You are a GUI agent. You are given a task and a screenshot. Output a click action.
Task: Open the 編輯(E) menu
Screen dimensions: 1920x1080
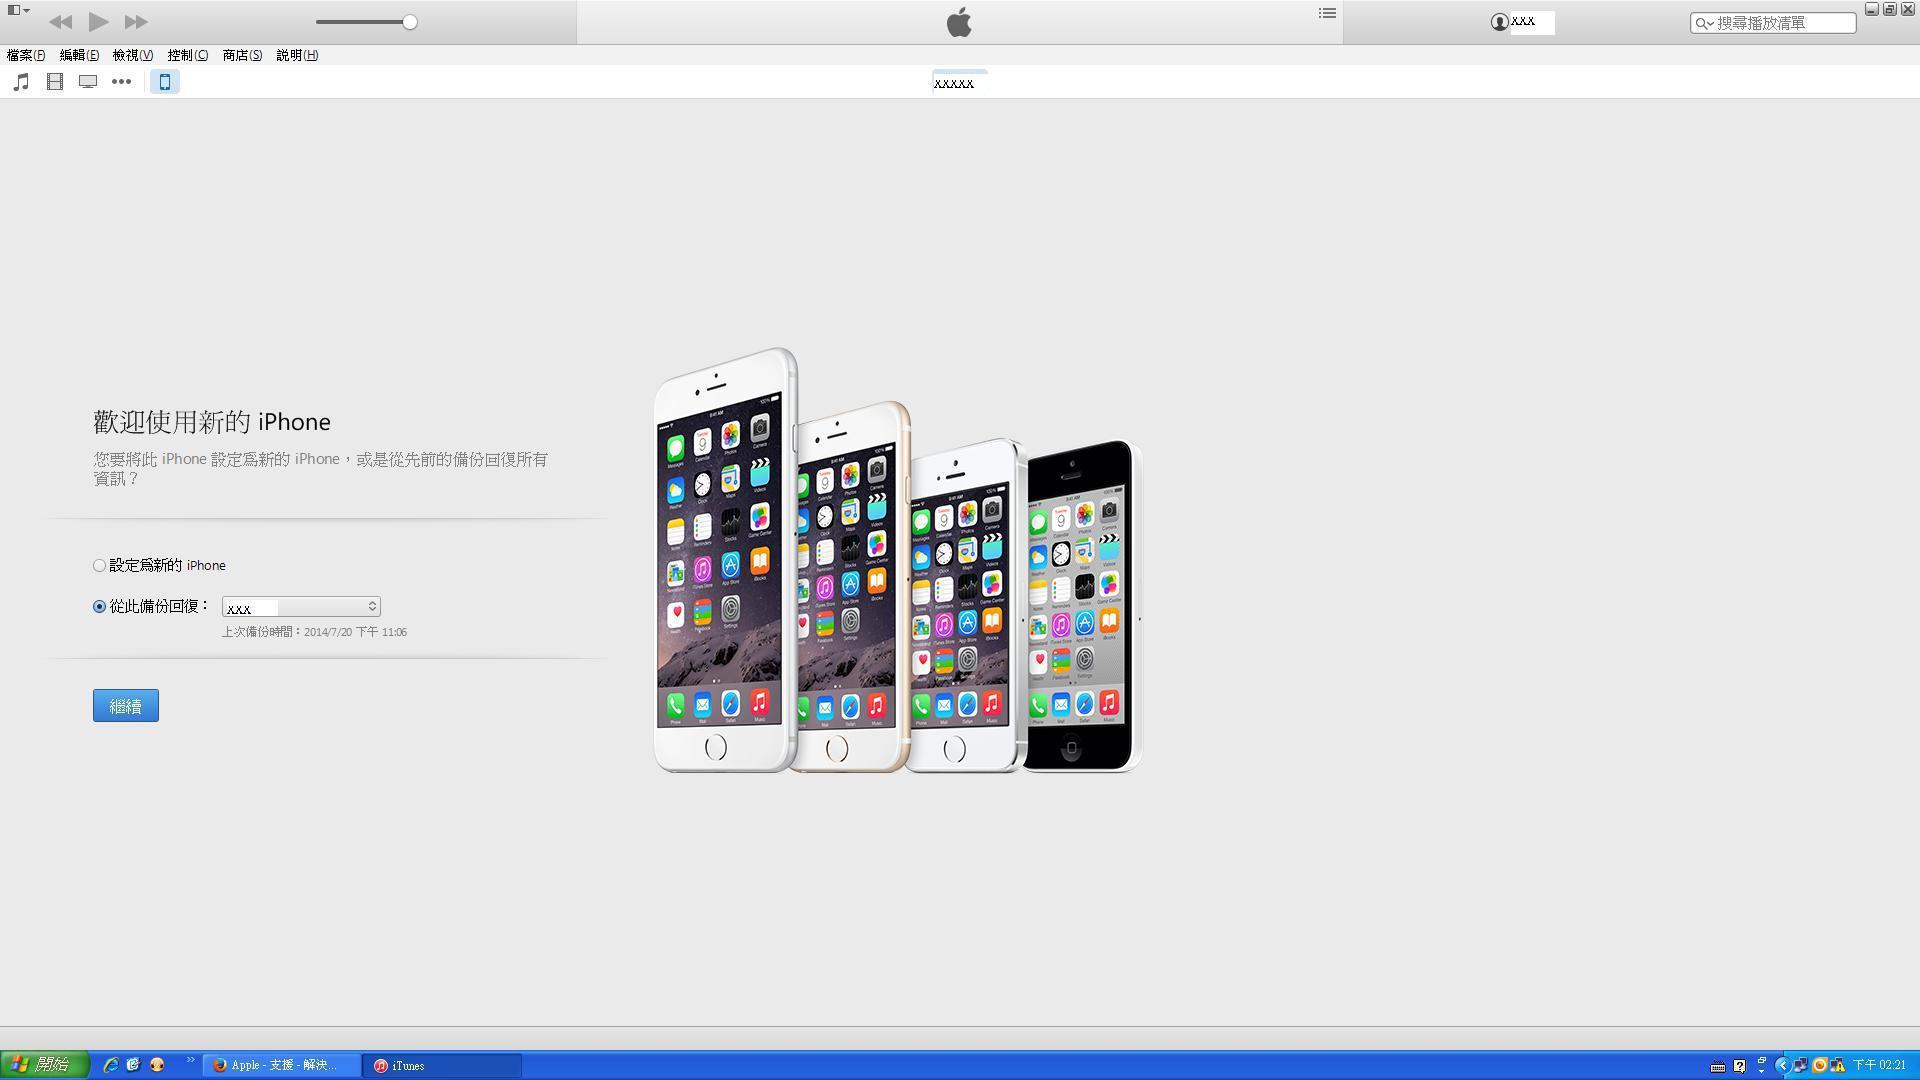(x=79, y=55)
